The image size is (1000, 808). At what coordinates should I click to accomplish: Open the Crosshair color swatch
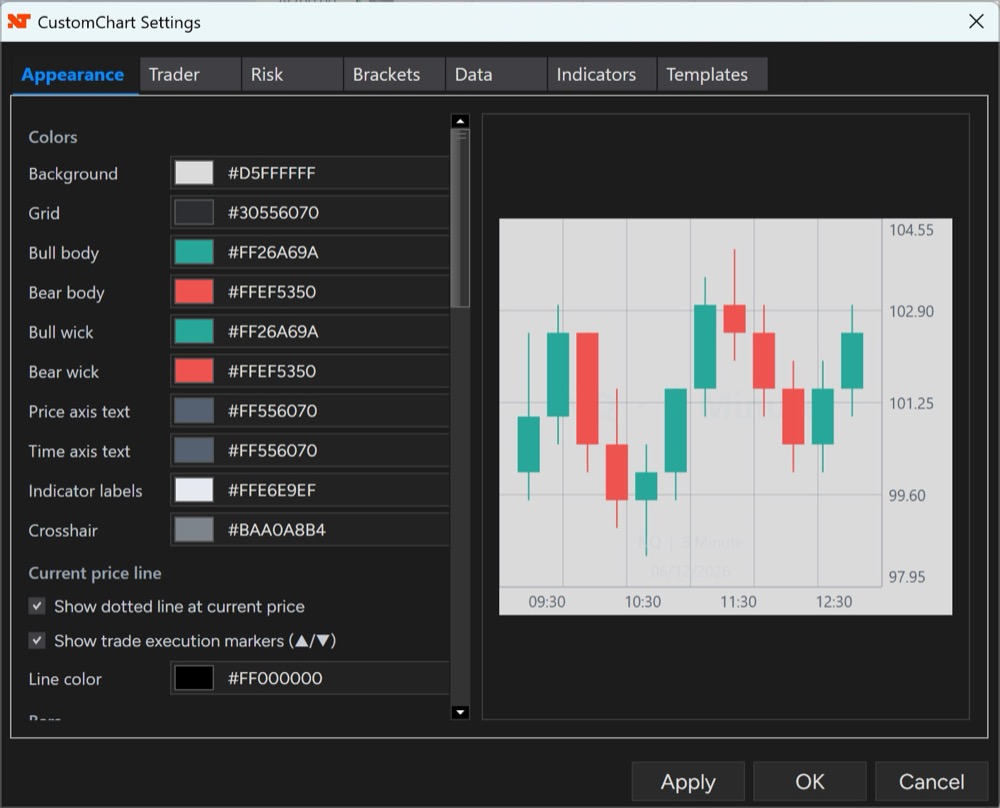pyautogui.click(x=194, y=529)
